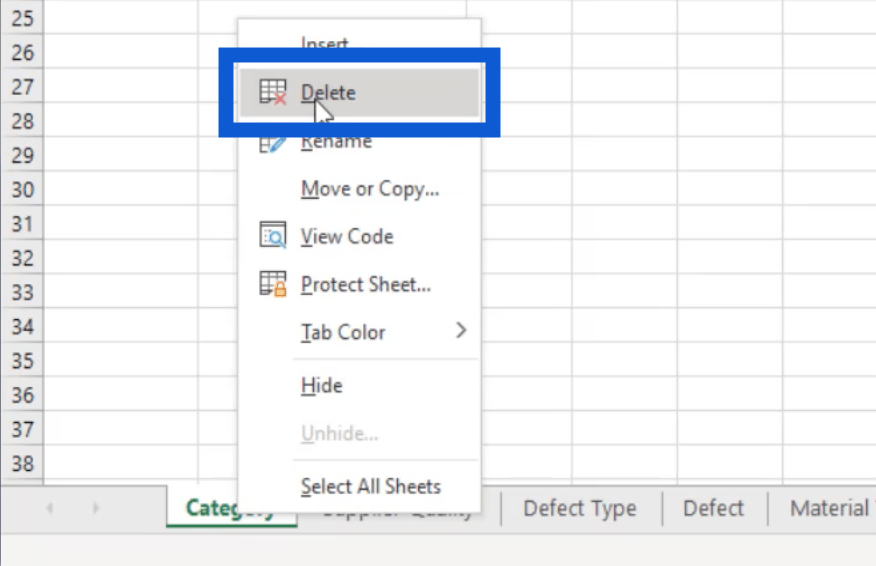Choose Move or Copy... option
The image size is (876, 566).
click(x=359, y=189)
